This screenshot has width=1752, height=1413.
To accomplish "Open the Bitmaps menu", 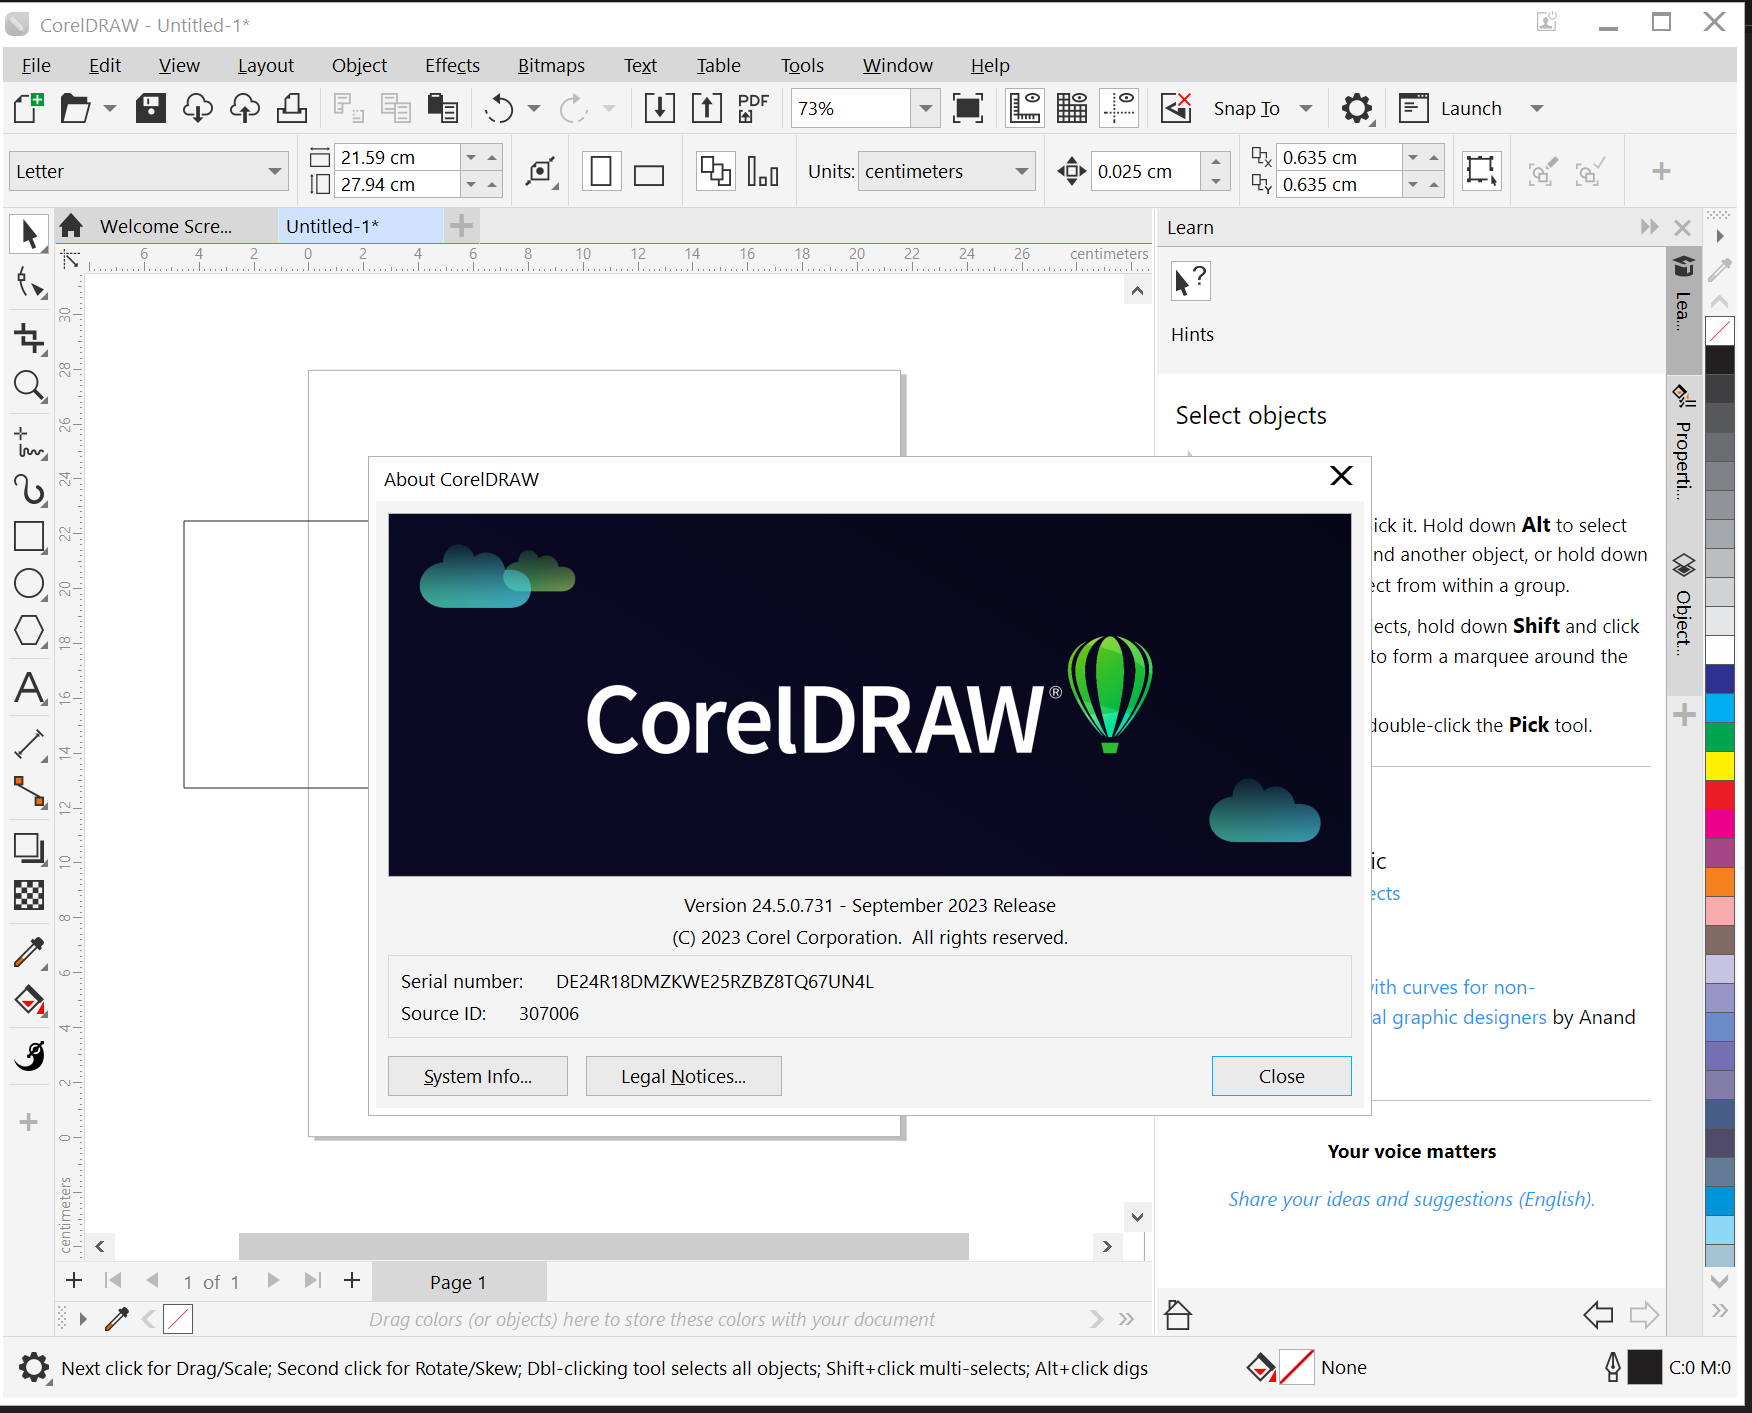I will [x=551, y=65].
